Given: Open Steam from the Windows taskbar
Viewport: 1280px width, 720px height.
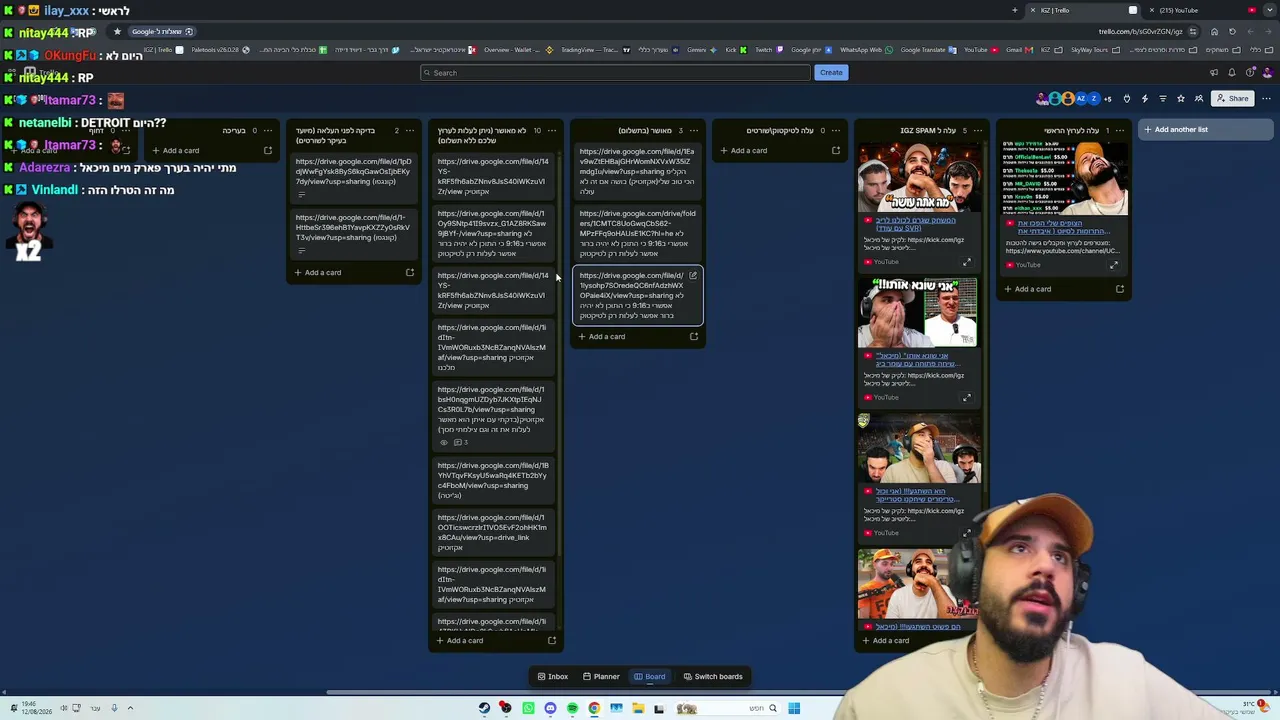Looking at the screenshot, I should (485, 708).
